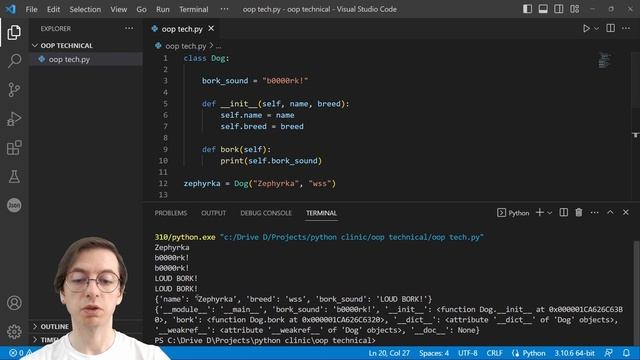
Task: Change encoding via UTF-8
Action: (467, 353)
